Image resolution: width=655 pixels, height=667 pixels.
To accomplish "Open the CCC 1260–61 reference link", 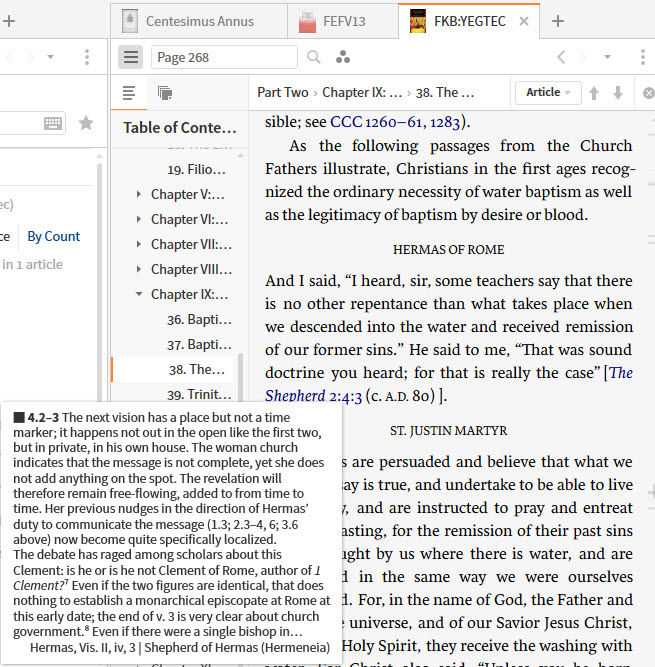I will pyautogui.click(x=376, y=122).
